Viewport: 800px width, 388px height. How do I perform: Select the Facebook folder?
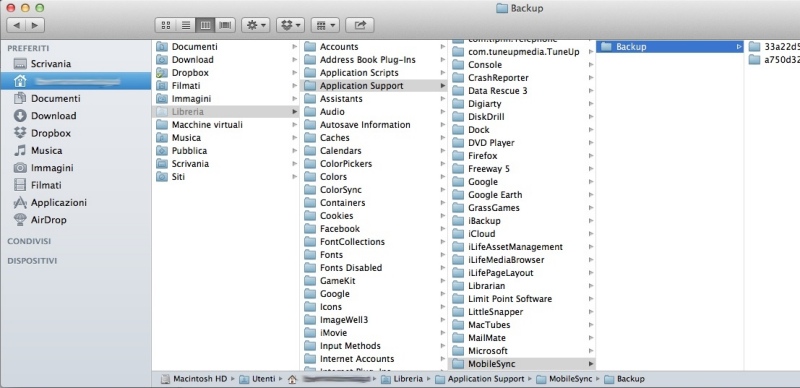(x=374, y=229)
